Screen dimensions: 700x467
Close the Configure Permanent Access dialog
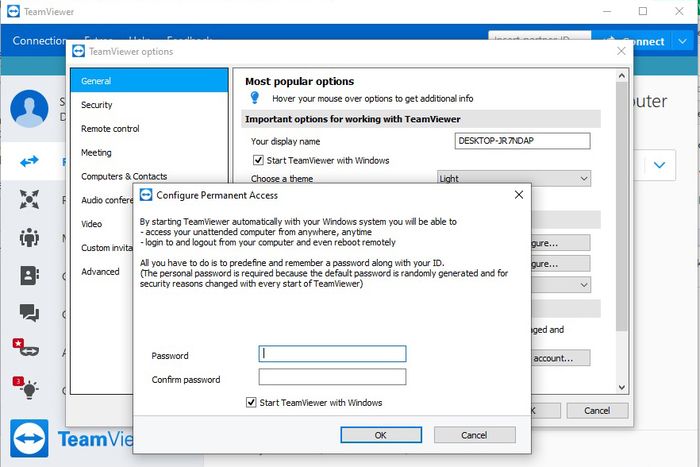coord(519,195)
